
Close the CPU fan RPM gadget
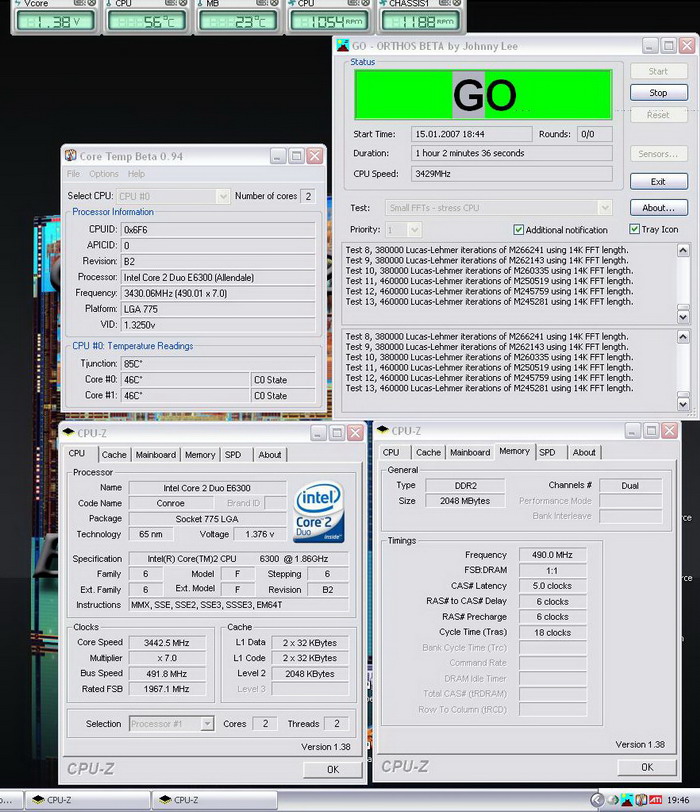click(366, 3)
